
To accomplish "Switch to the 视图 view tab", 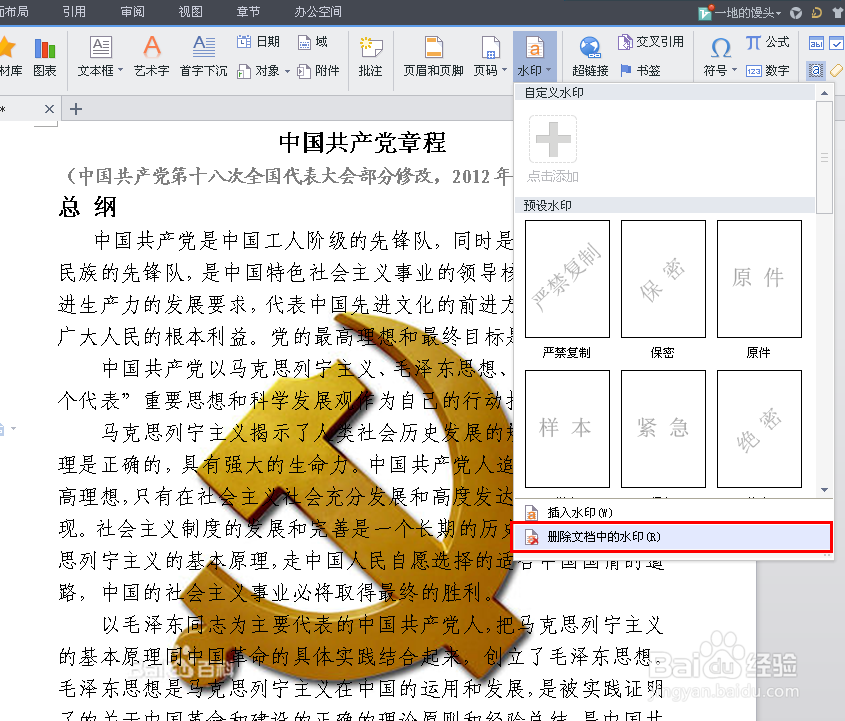I will point(191,13).
